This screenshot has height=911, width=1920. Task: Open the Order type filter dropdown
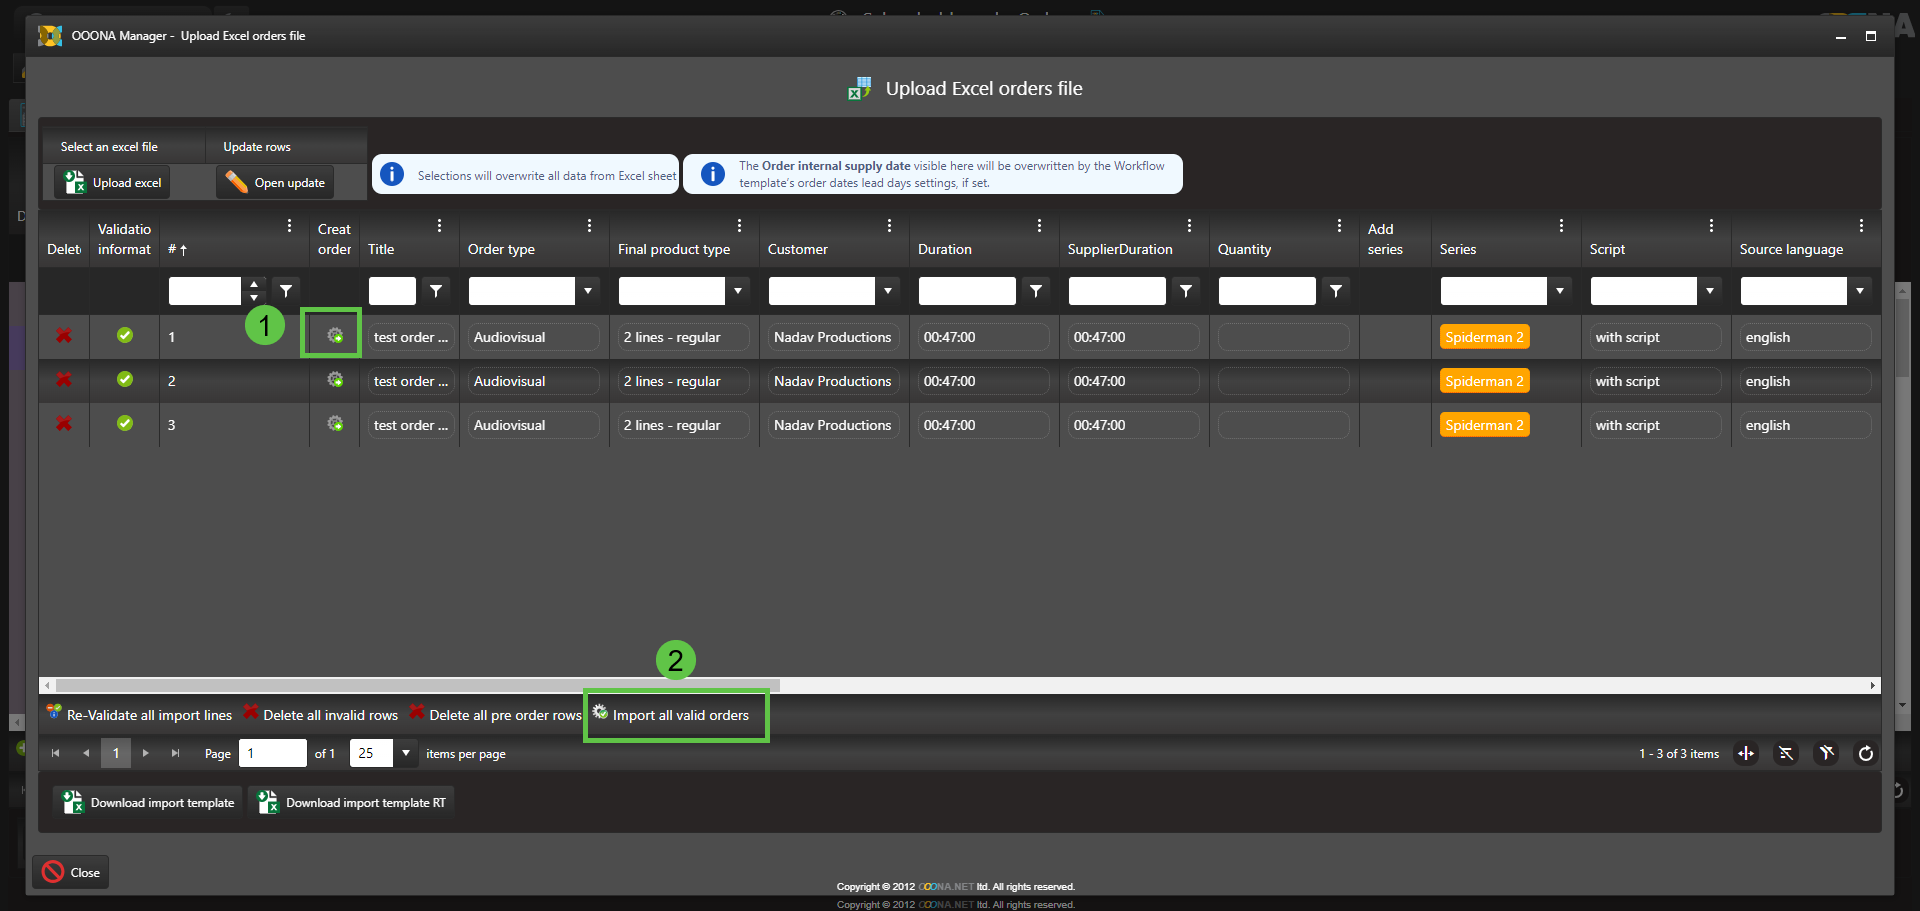(588, 291)
